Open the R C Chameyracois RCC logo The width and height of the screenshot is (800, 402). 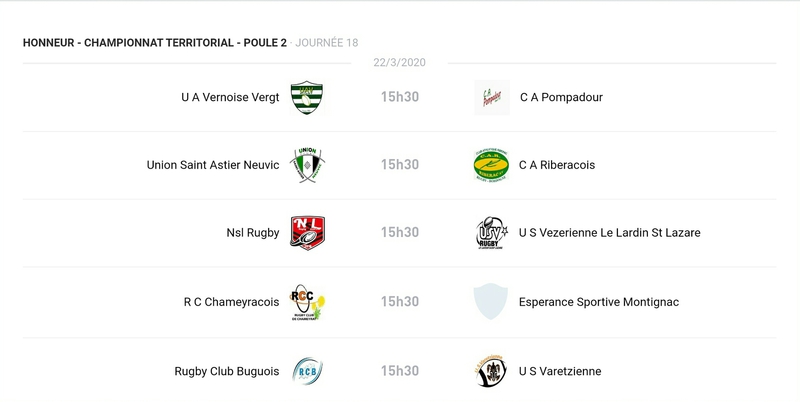pos(307,302)
